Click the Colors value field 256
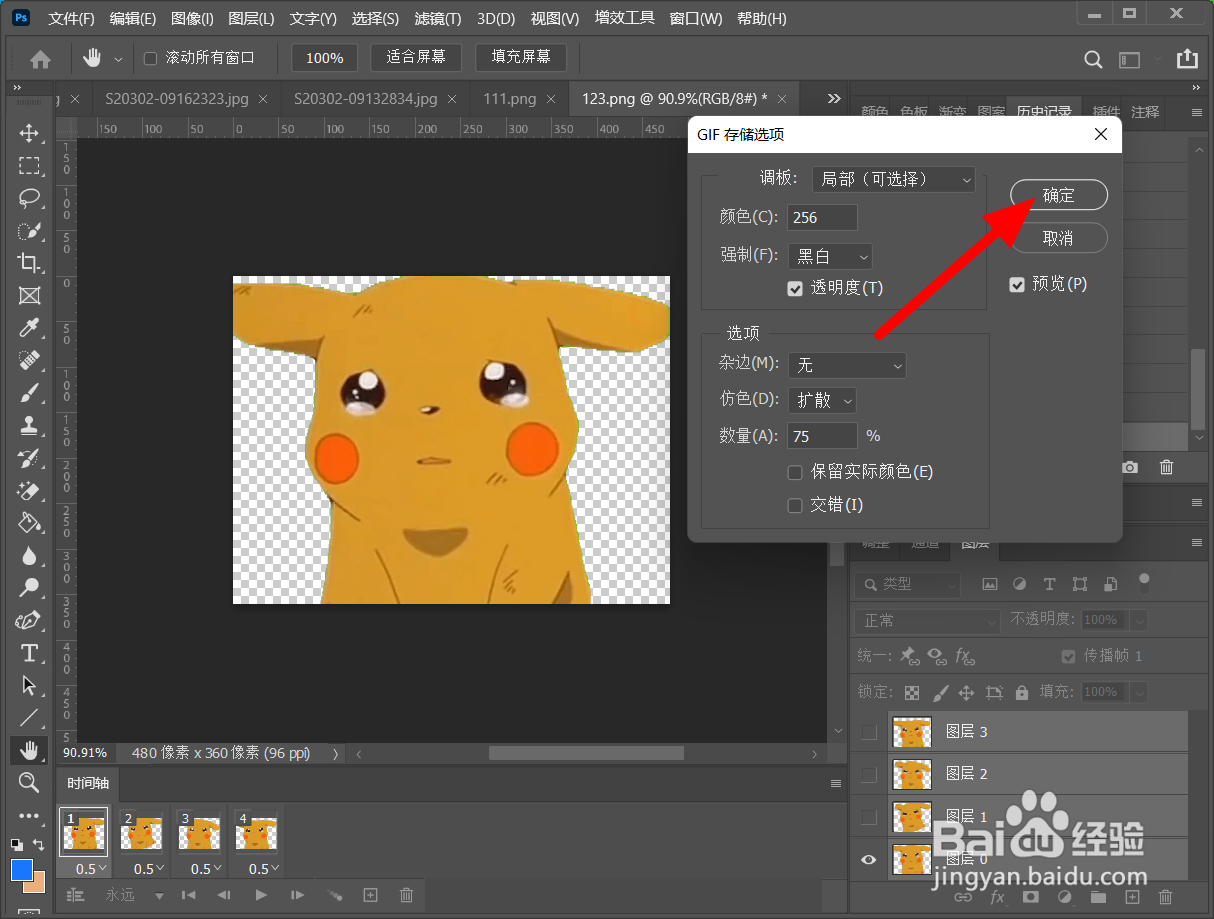Viewport: 1214px width, 919px height. (823, 217)
